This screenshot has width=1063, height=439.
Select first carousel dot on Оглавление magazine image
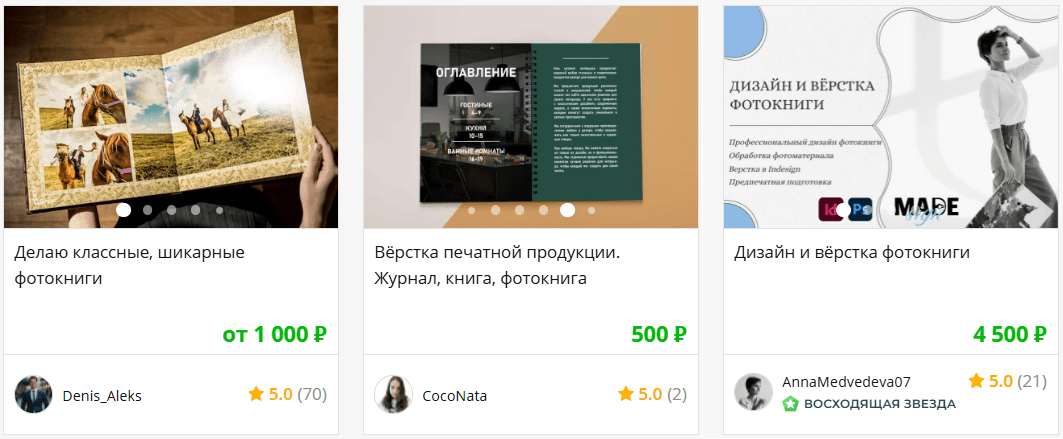click(x=472, y=210)
